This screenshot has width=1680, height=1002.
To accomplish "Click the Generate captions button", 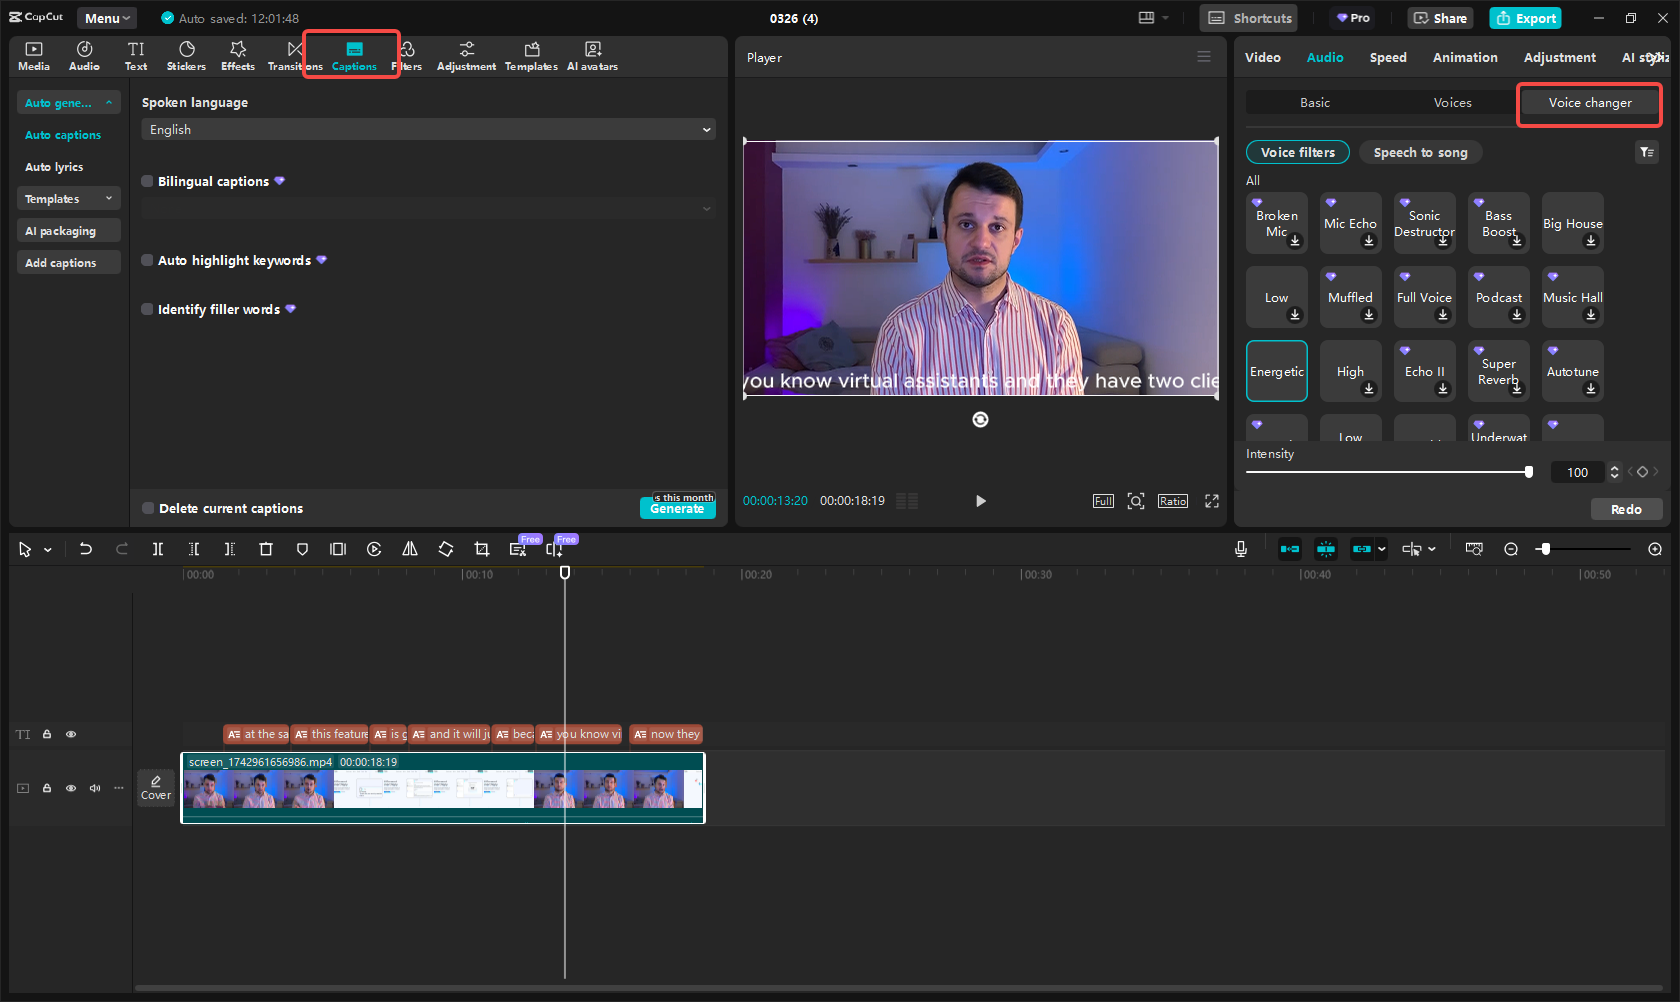I will 677,508.
